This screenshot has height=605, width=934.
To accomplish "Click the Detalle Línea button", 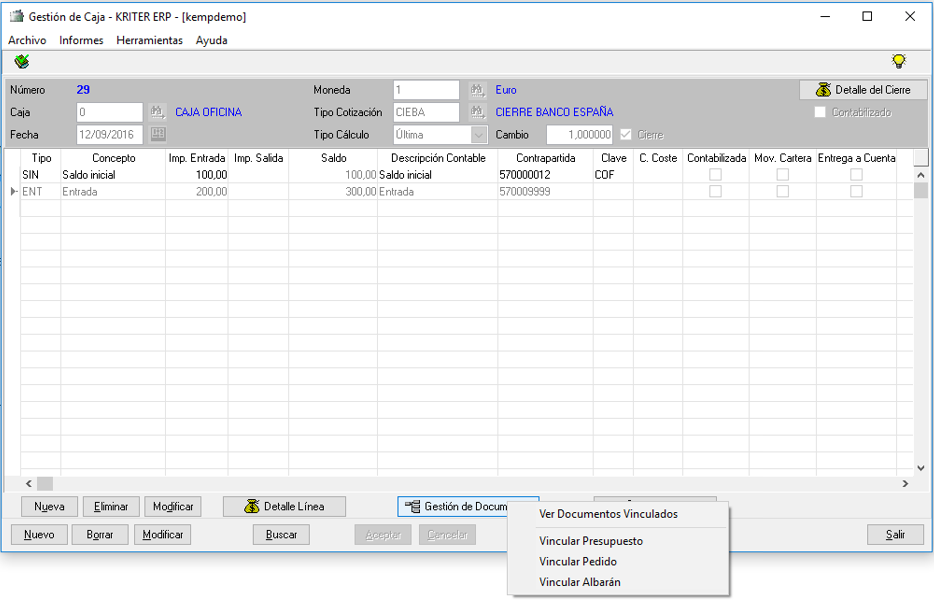I will [x=284, y=507].
